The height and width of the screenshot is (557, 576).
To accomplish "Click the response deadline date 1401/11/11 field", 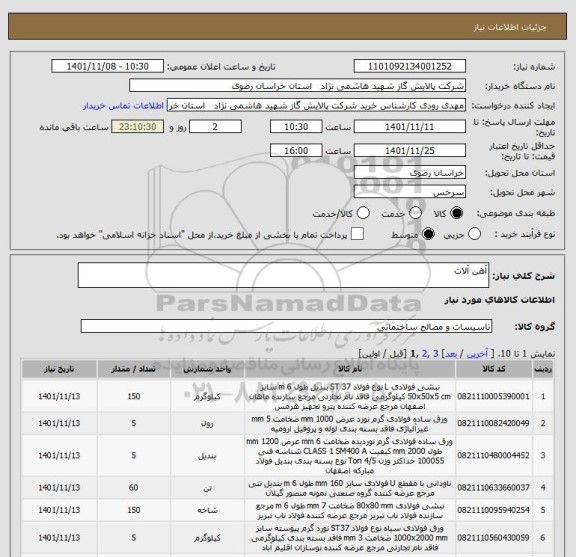I will pos(410,127).
